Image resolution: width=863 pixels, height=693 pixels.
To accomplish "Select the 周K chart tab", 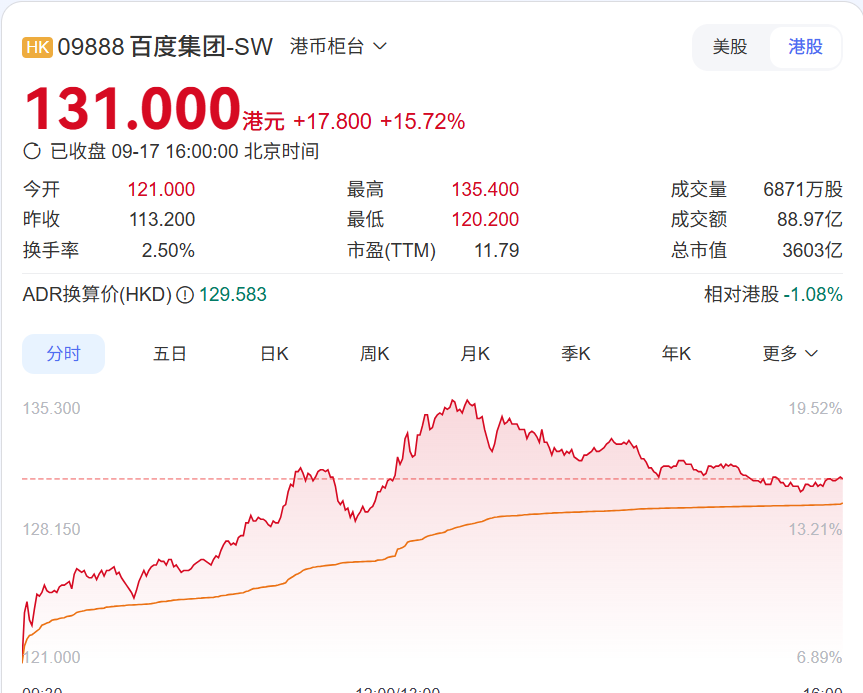I will (375, 353).
